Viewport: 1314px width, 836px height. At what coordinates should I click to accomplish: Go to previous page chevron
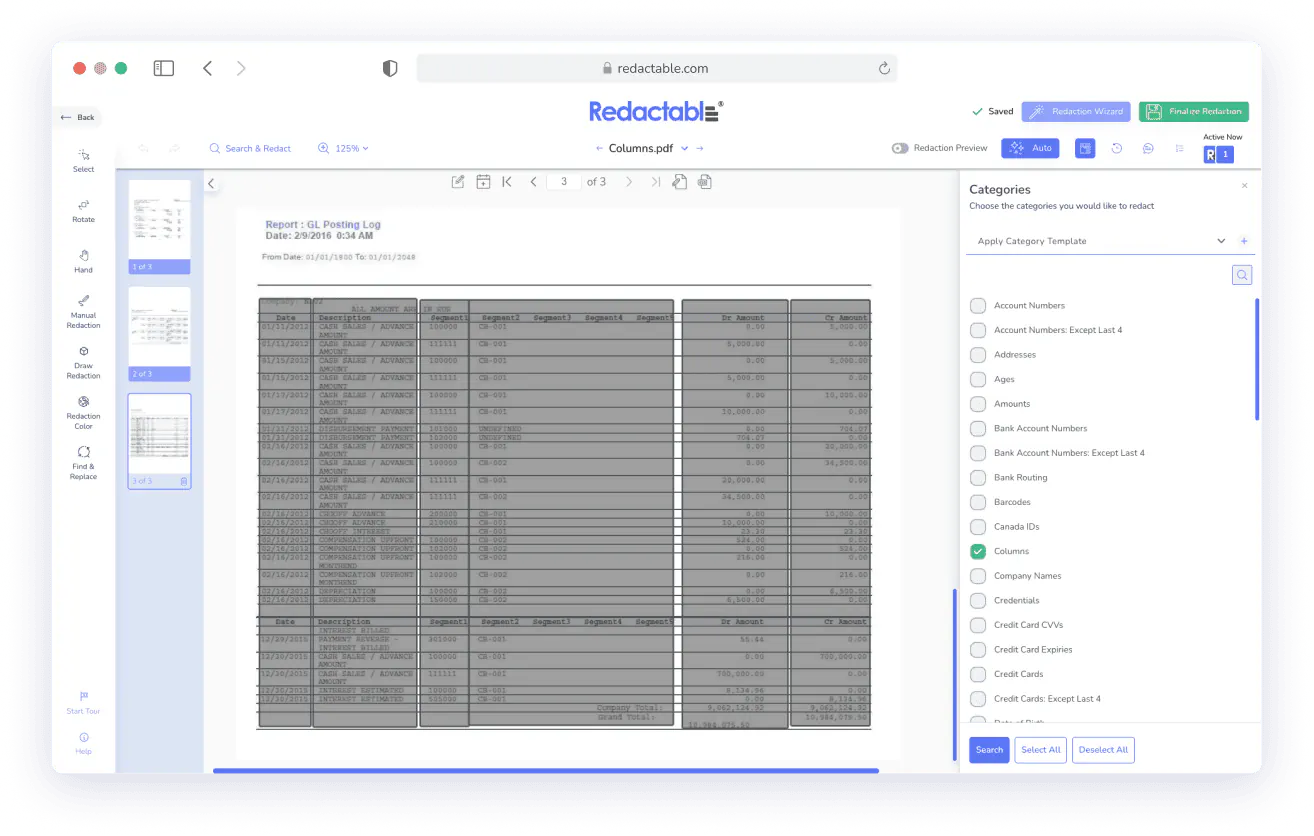[x=534, y=182]
